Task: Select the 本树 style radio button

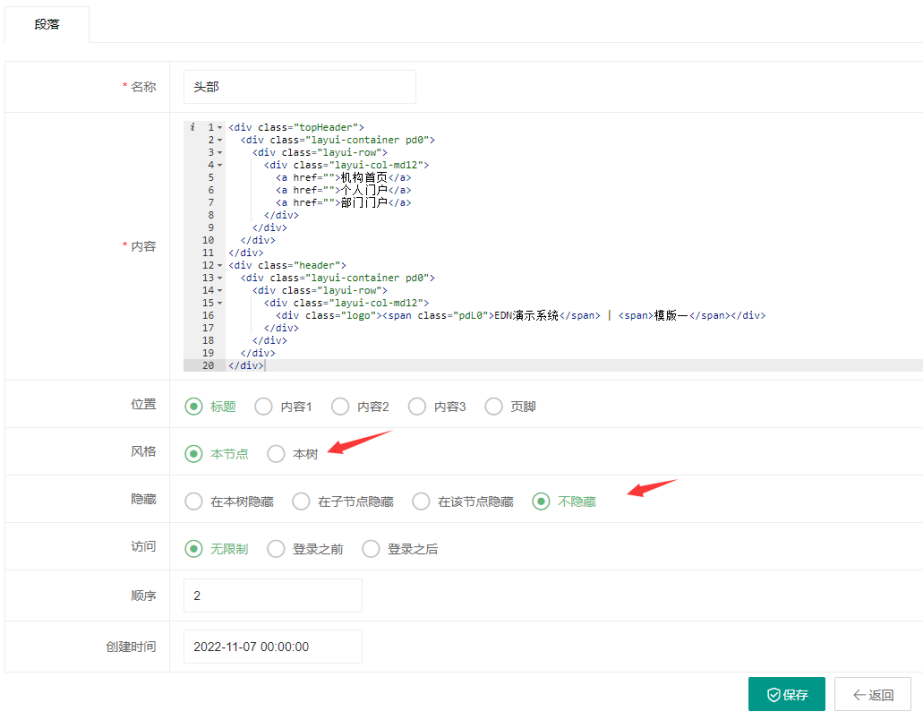Action: point(276,454)
